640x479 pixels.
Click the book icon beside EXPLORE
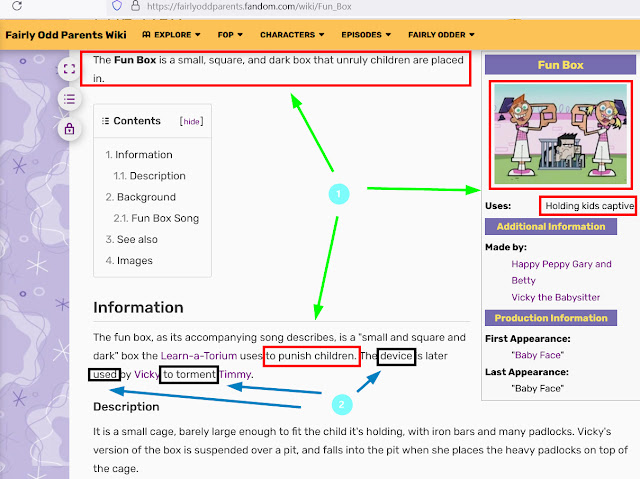146,35
